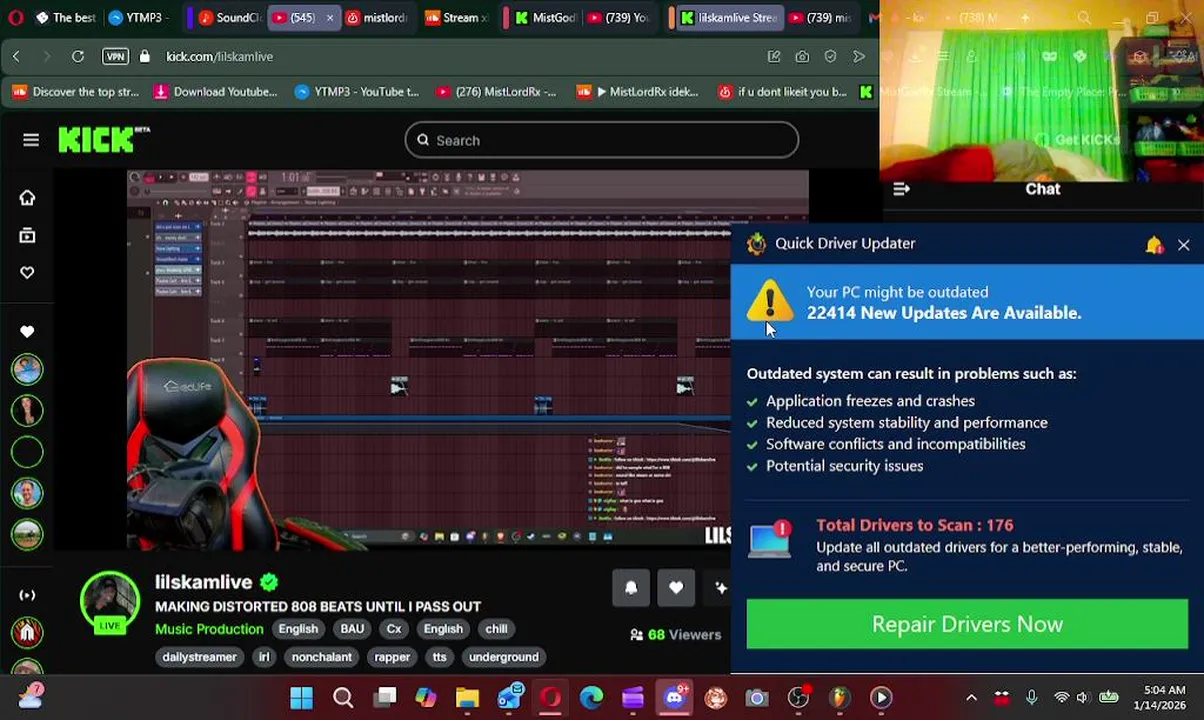Select the nonchalant tag
Viewport: 1204px width, 720px height.
pos(321,657)
